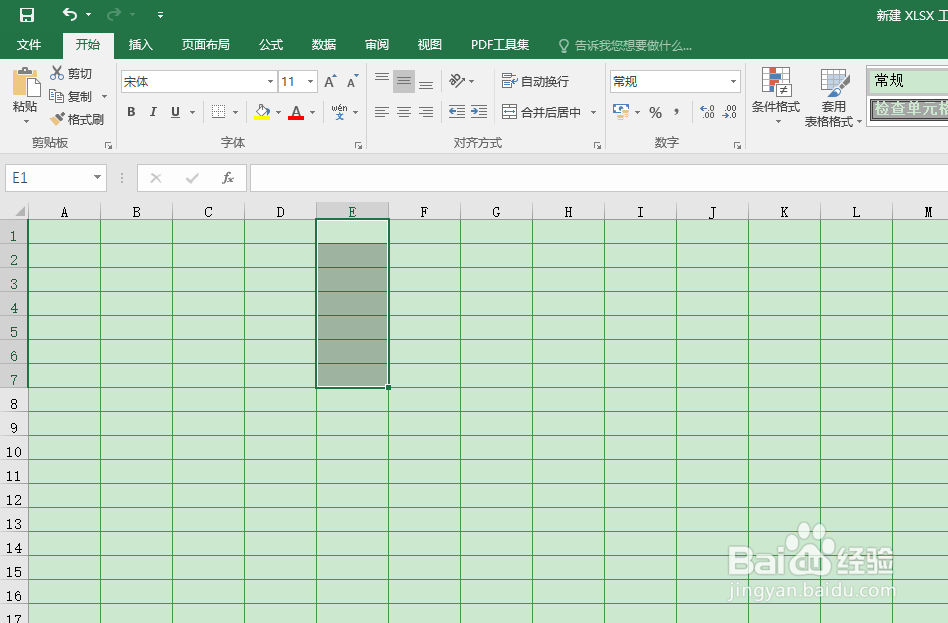Click 合并后居中 merge and center

pyautogui.click(x=542, y=112)
